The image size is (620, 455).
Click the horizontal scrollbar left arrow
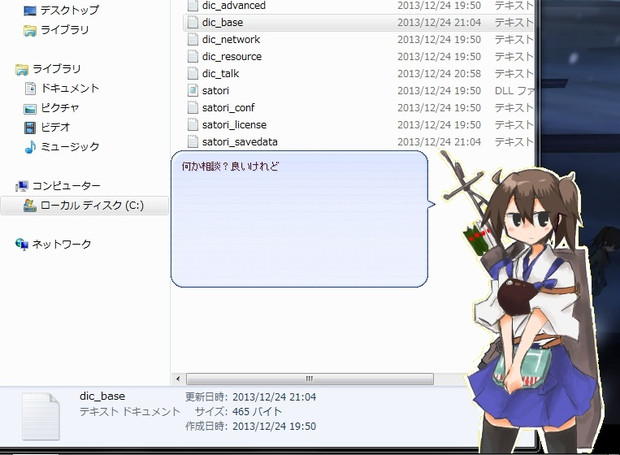[178, 379]
